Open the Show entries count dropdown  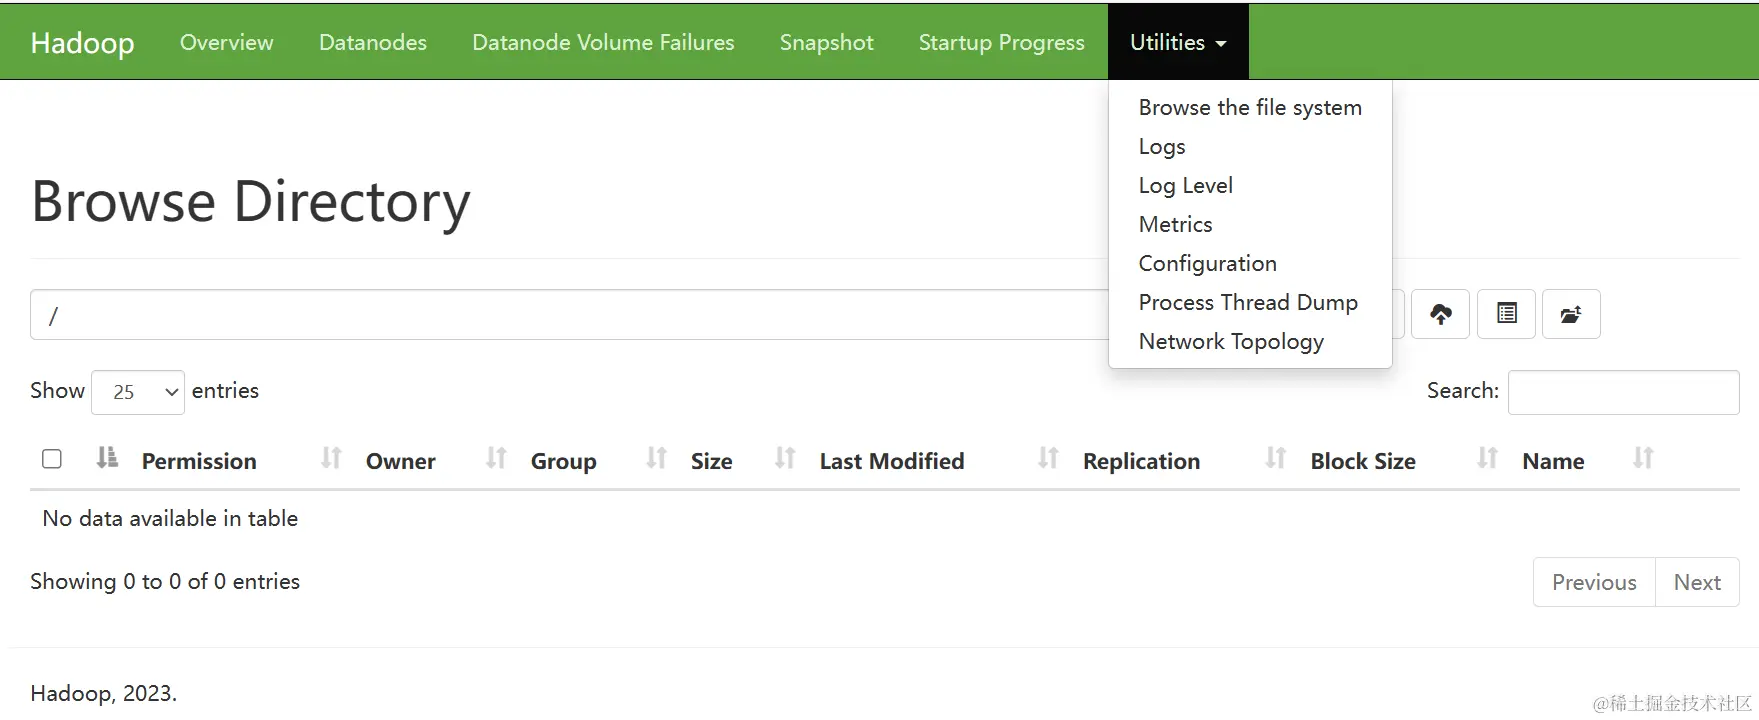point(138,392)
